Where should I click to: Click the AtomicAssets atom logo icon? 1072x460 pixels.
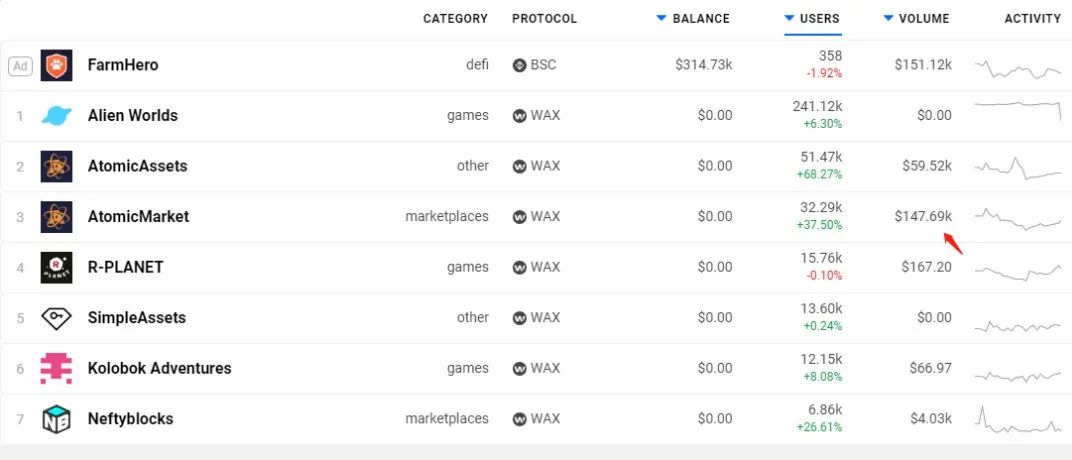click(x=56, y=166)
